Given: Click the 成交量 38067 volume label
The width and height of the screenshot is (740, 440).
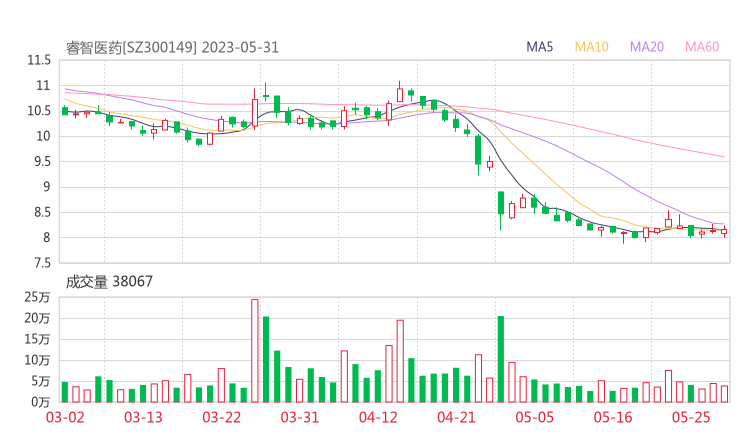Looking at the screenshot, I should [x=109, y=282].
